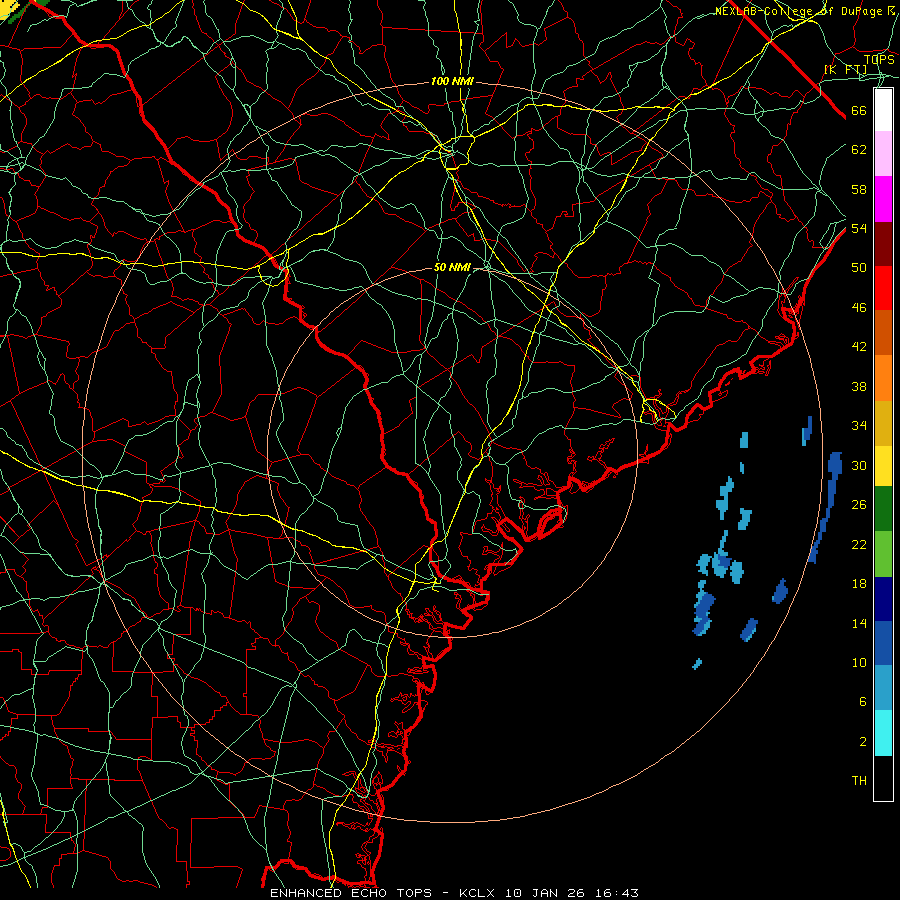
Task: Click the '14' legend value
Action: 859,623
